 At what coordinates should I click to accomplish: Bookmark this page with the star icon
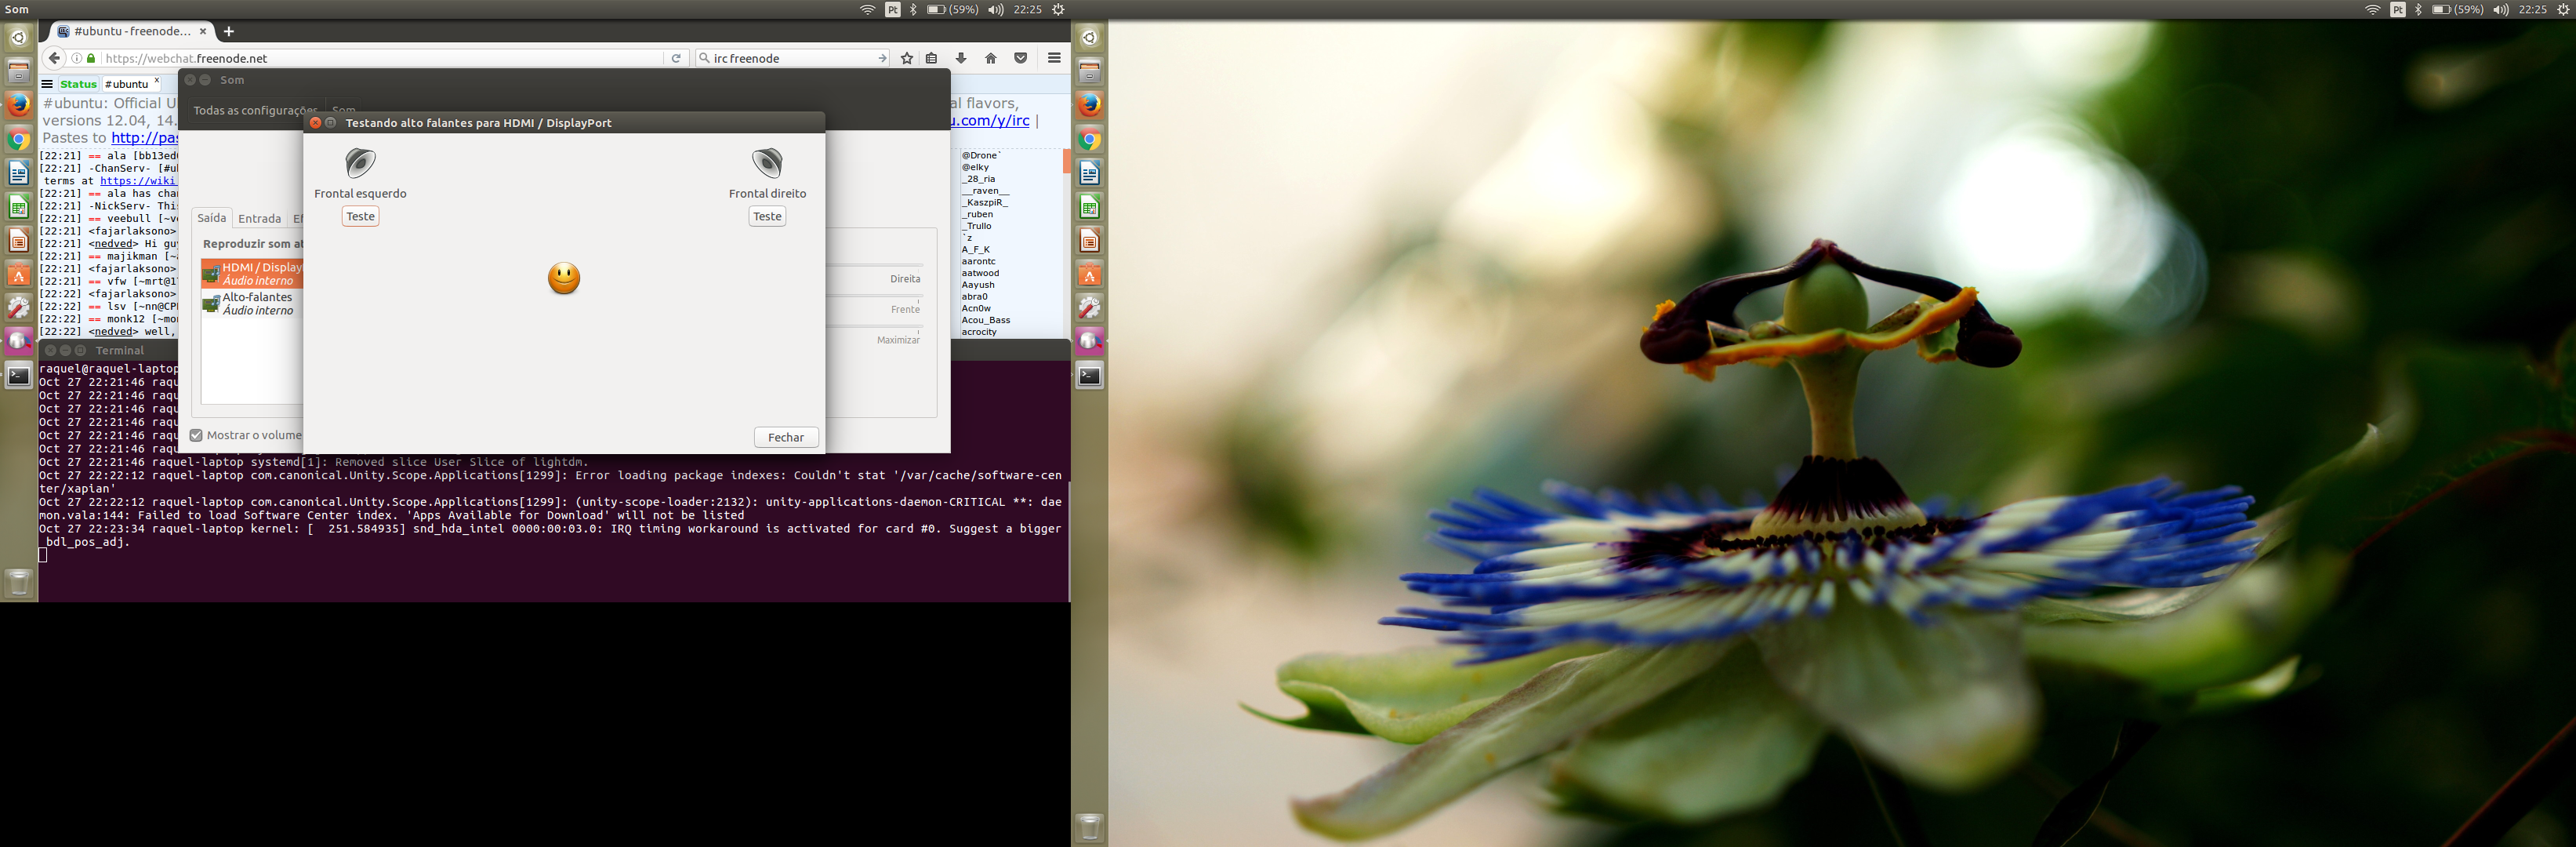click(x=907, y=58)
